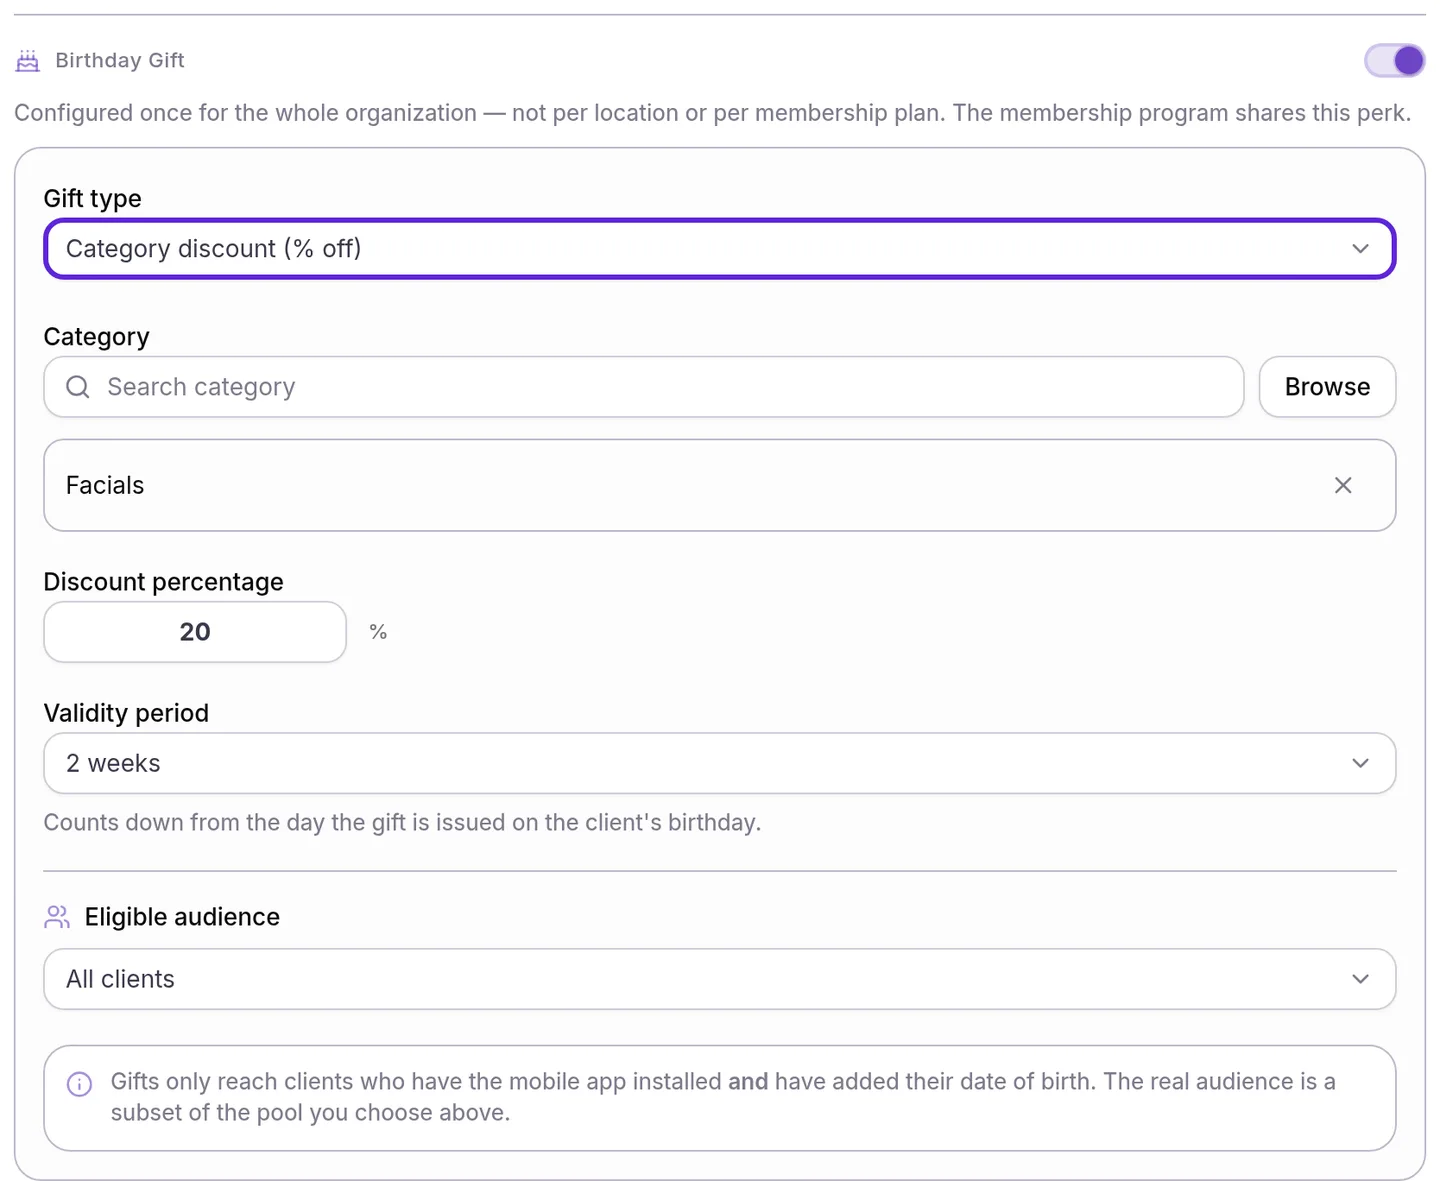Screen dimensions: 1440x1181
Task: Click the info icon in notice
Action: pyautogui.click(x=79, y=1084)
